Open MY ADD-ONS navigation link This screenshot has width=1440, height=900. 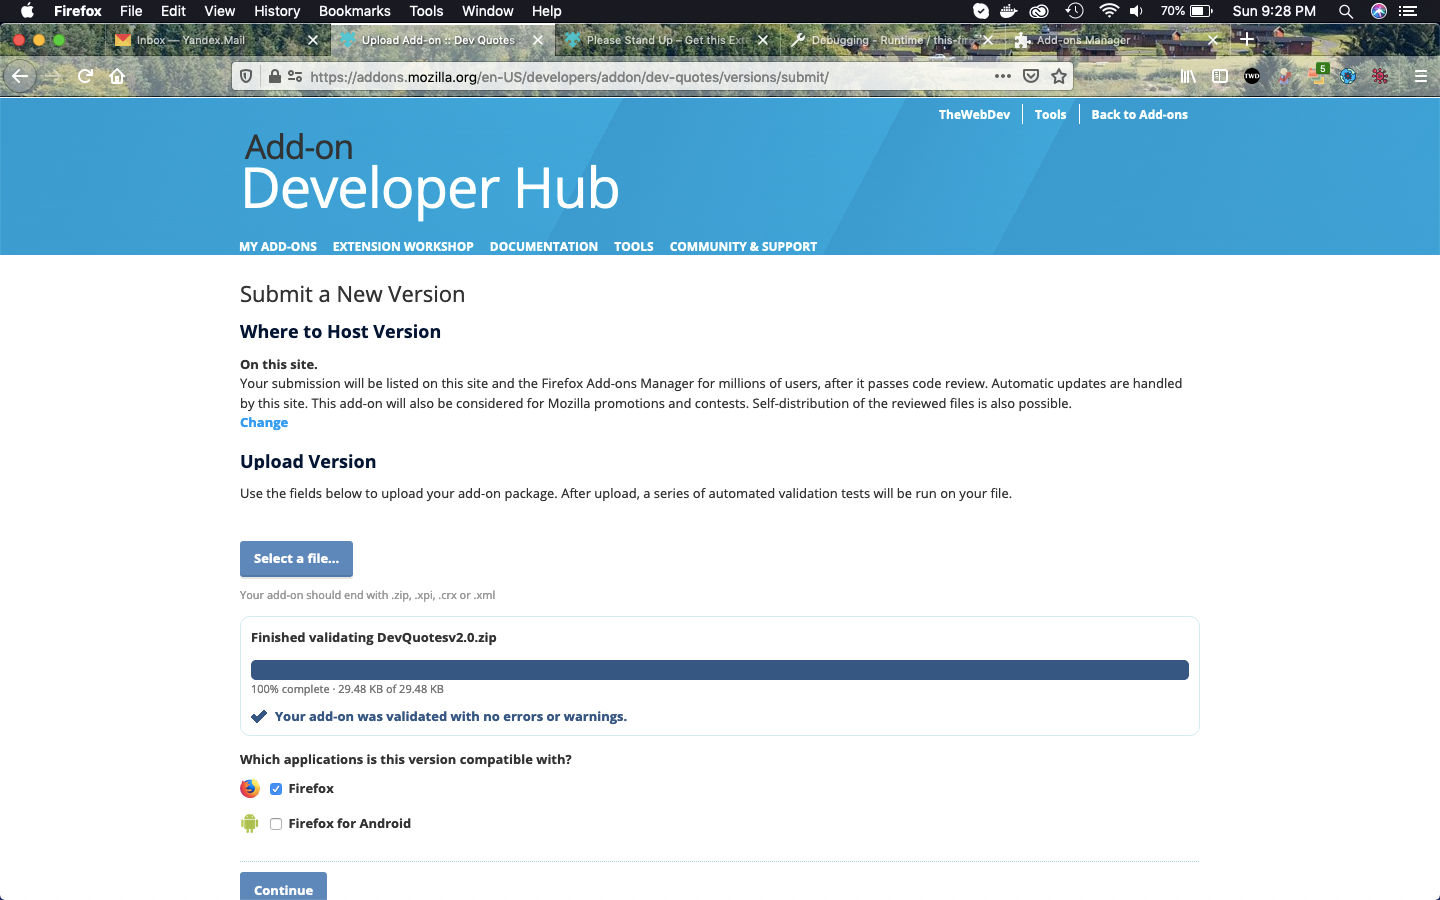278,246
